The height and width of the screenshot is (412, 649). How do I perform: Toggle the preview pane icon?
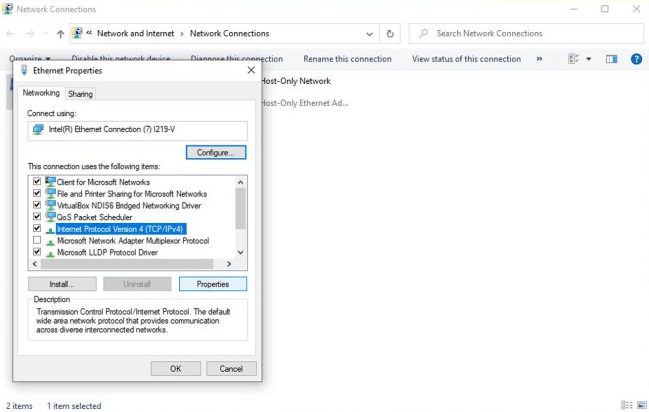click(611, 59)
